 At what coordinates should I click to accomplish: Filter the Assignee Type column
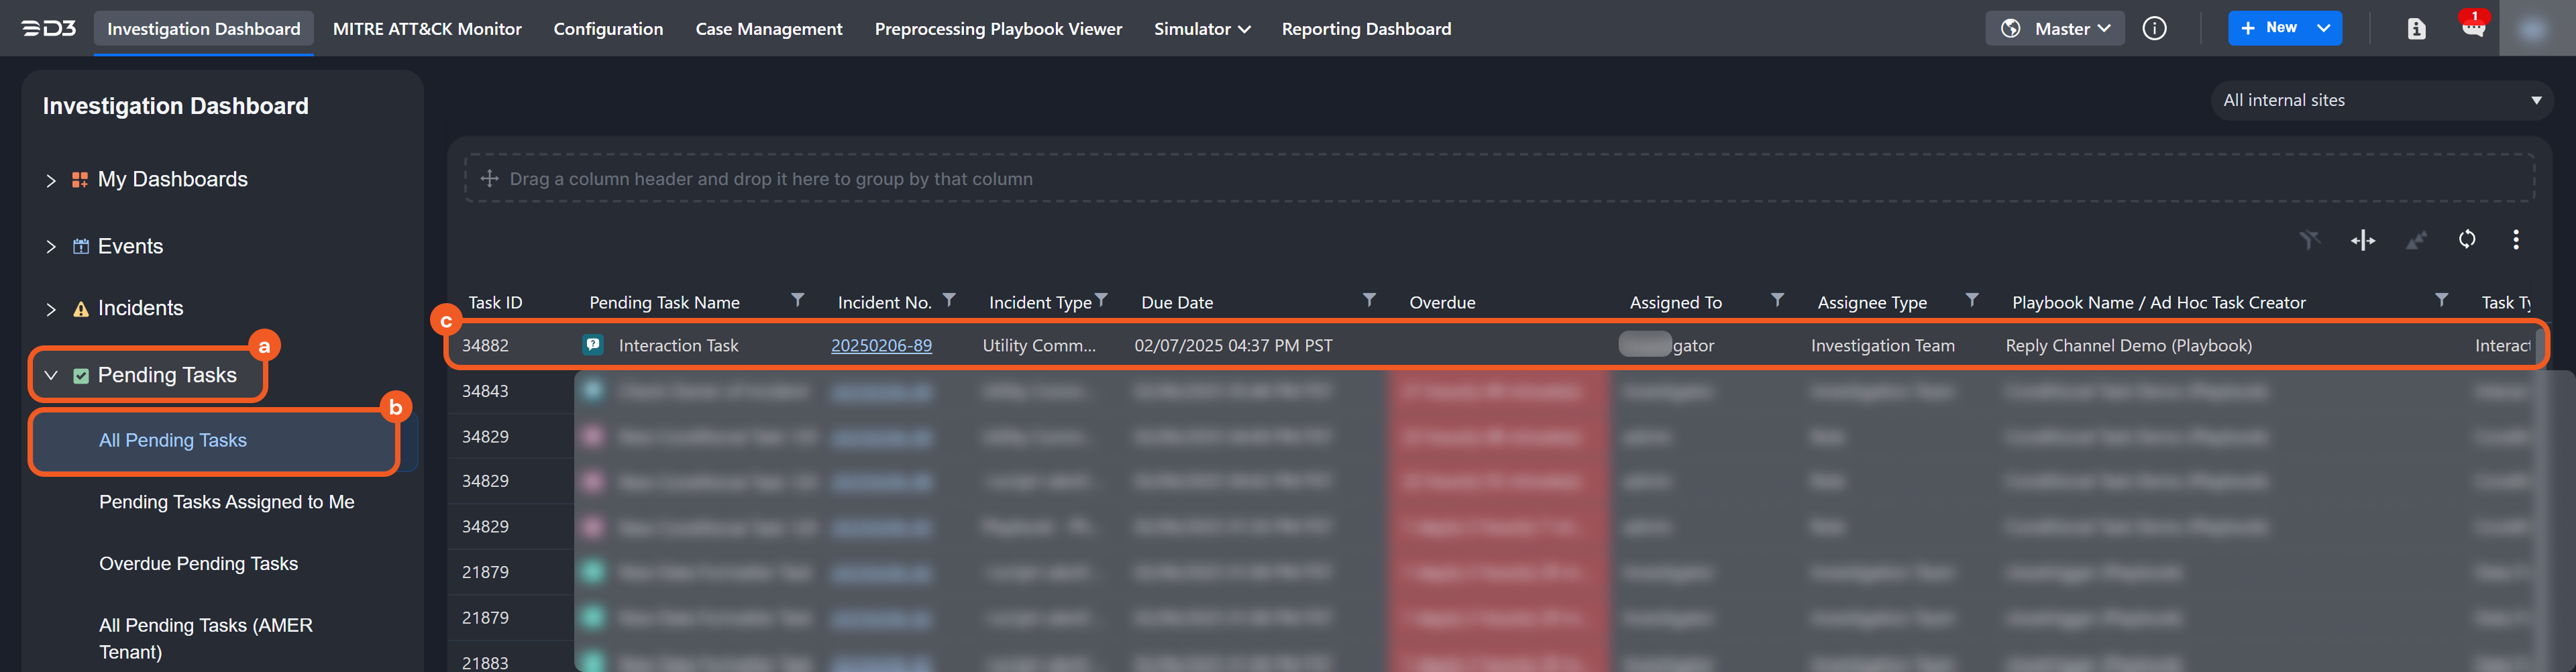point(1972,300)
